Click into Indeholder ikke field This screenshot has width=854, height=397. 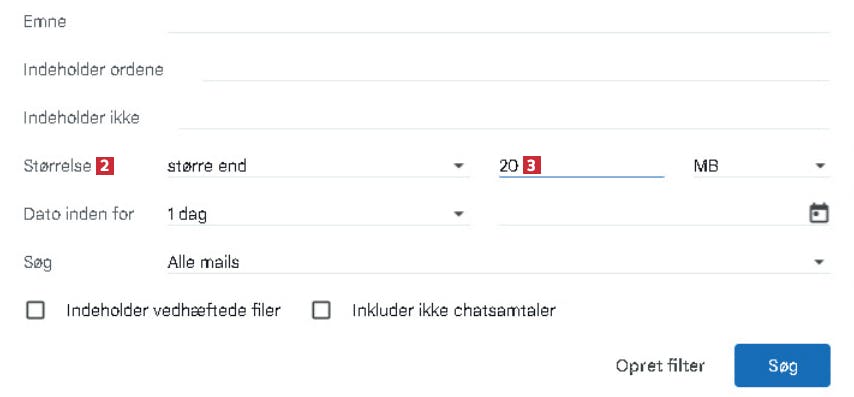point(504,118)
